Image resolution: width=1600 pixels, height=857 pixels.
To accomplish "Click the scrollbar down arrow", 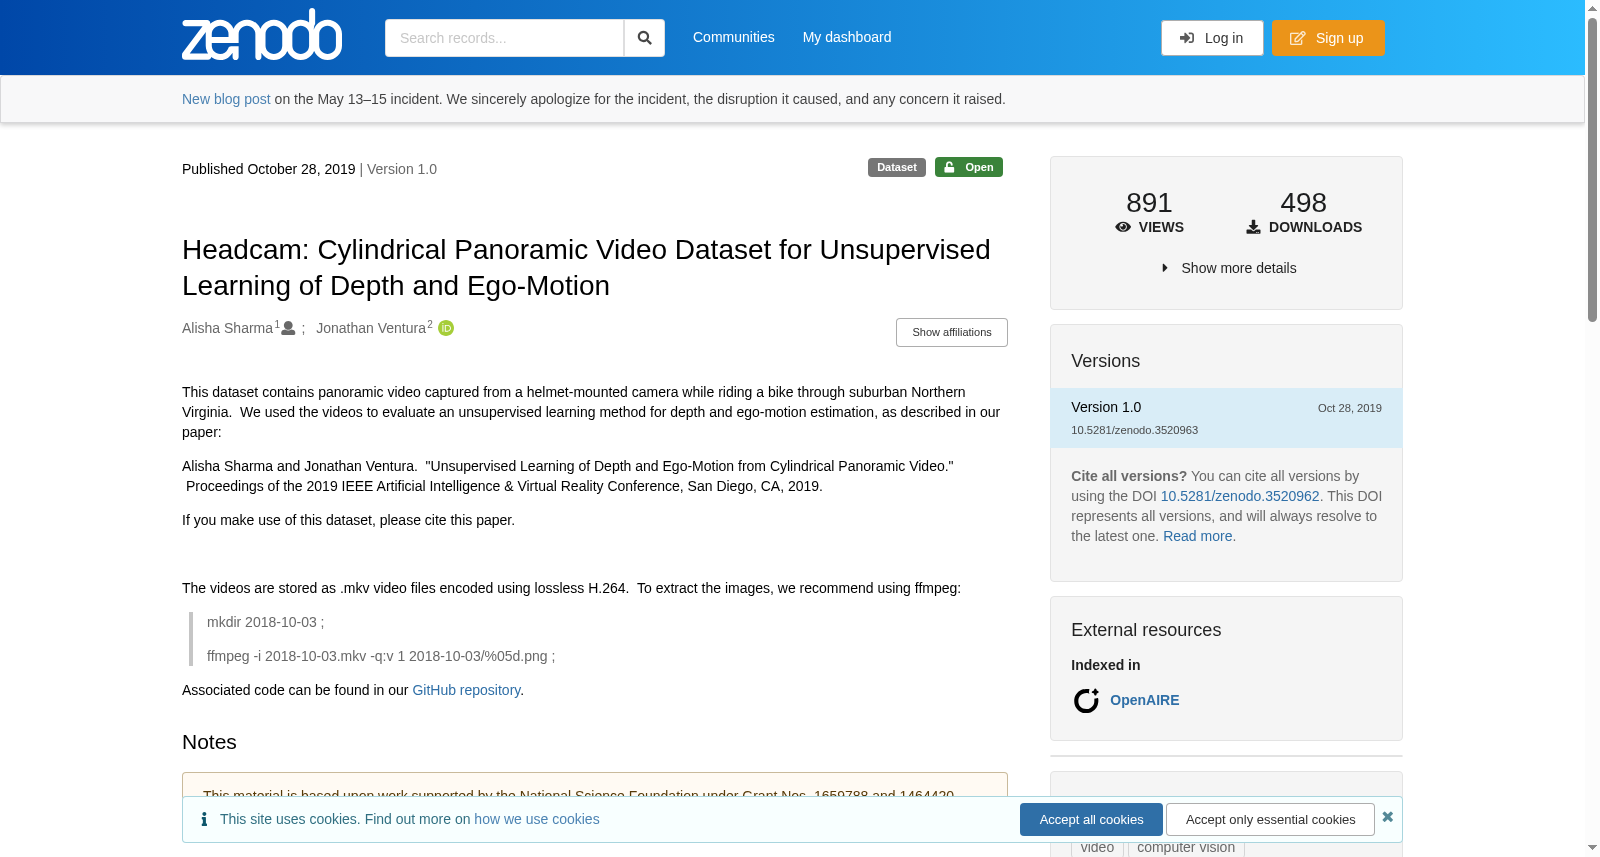I will pyautogui.click(x=1592, y=848).
